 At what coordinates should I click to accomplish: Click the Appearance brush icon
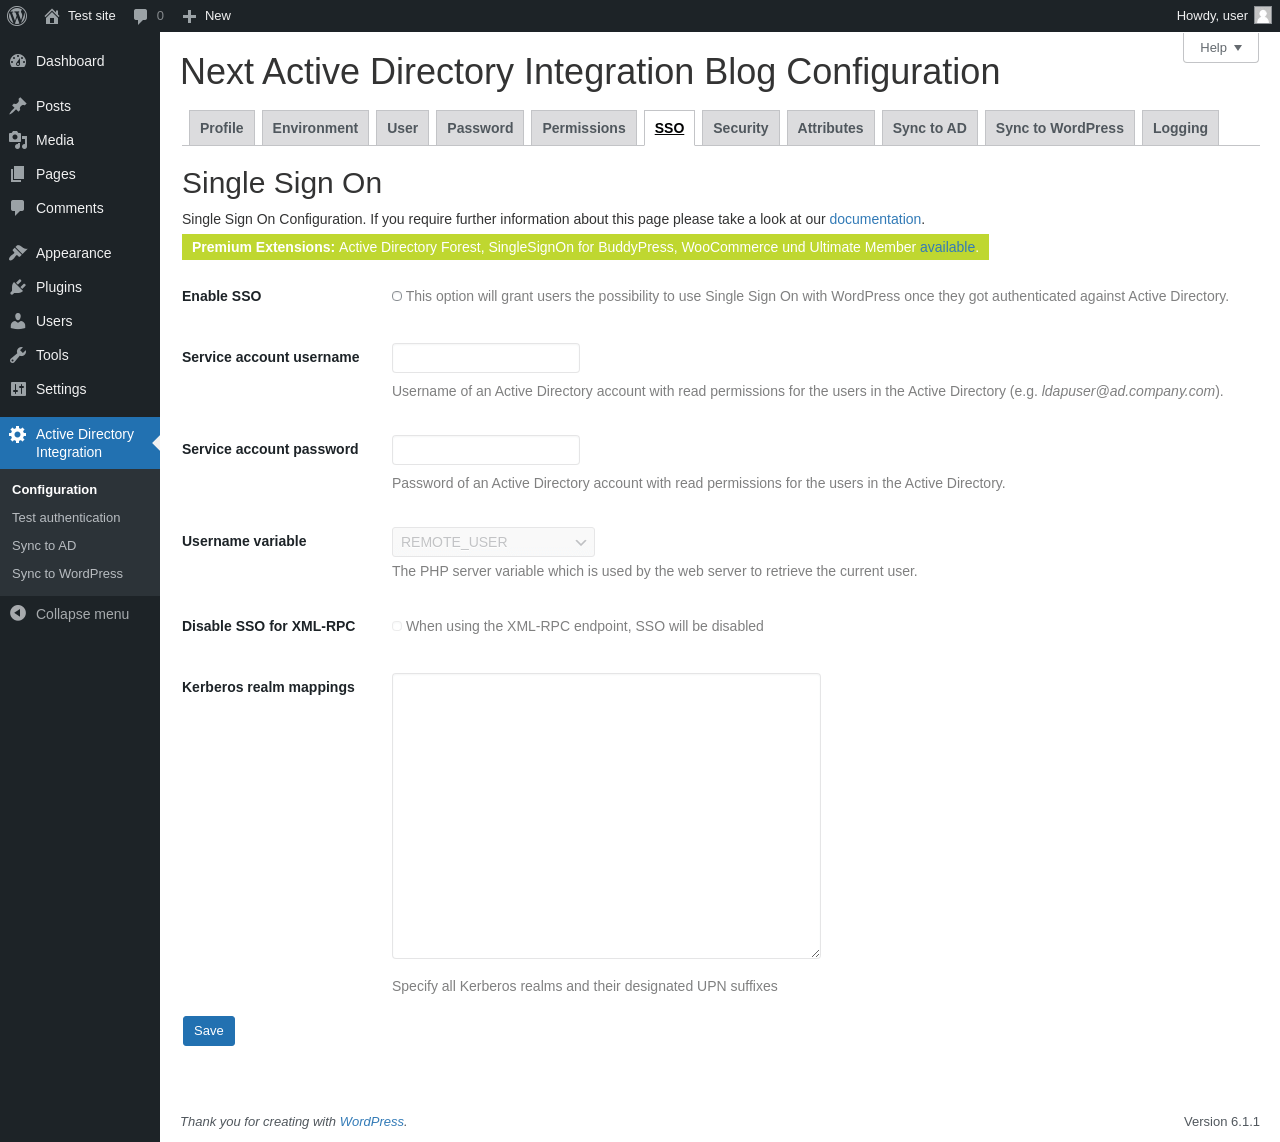18,253
